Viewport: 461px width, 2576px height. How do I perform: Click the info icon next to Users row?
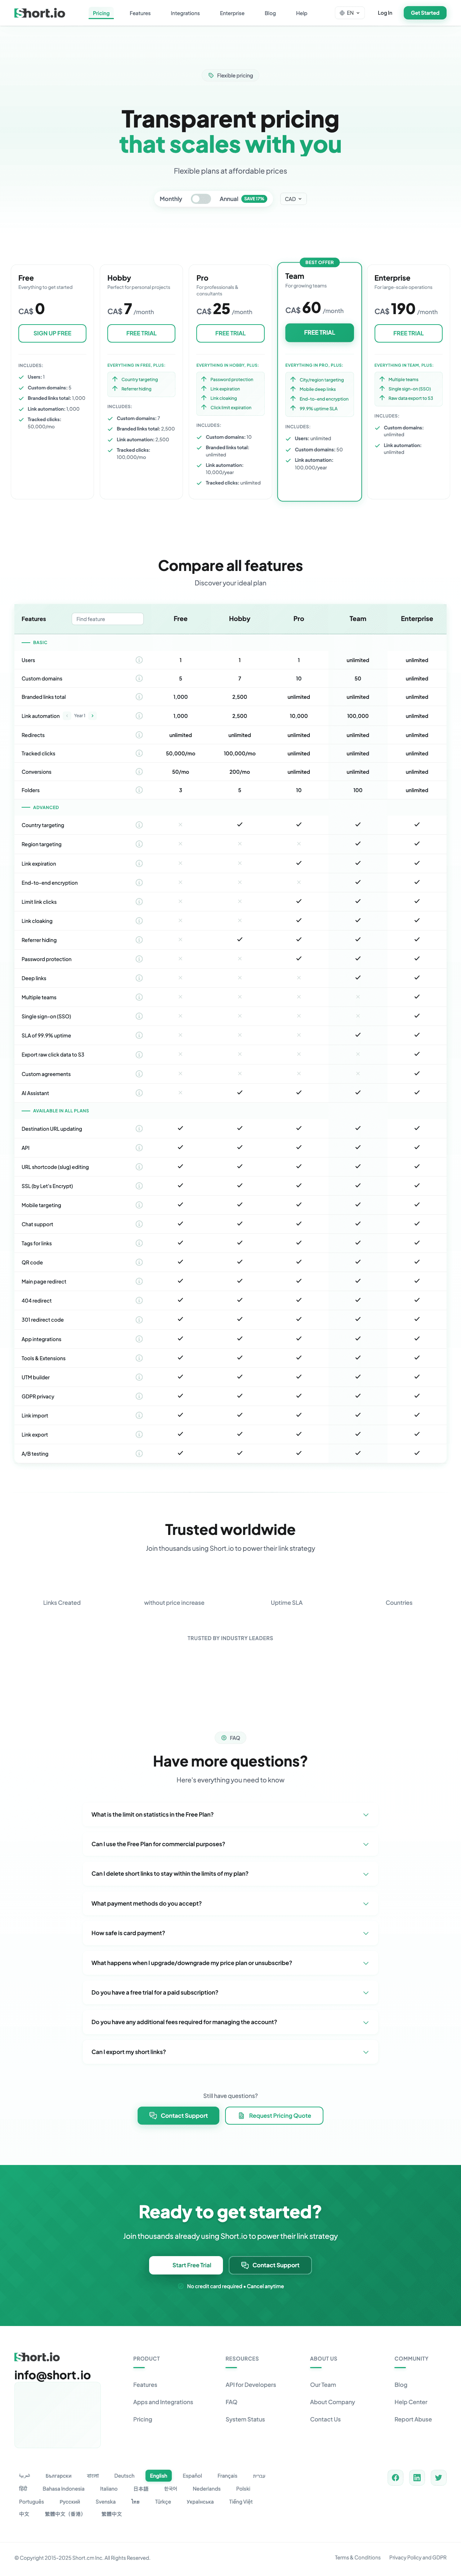point(139,660)
